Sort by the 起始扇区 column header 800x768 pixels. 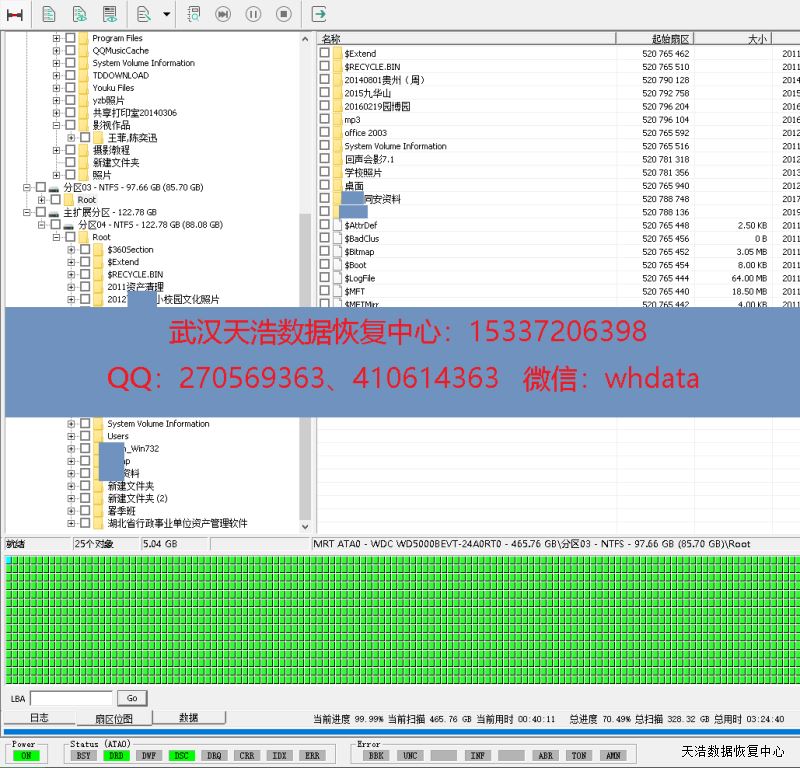[666, 39]
